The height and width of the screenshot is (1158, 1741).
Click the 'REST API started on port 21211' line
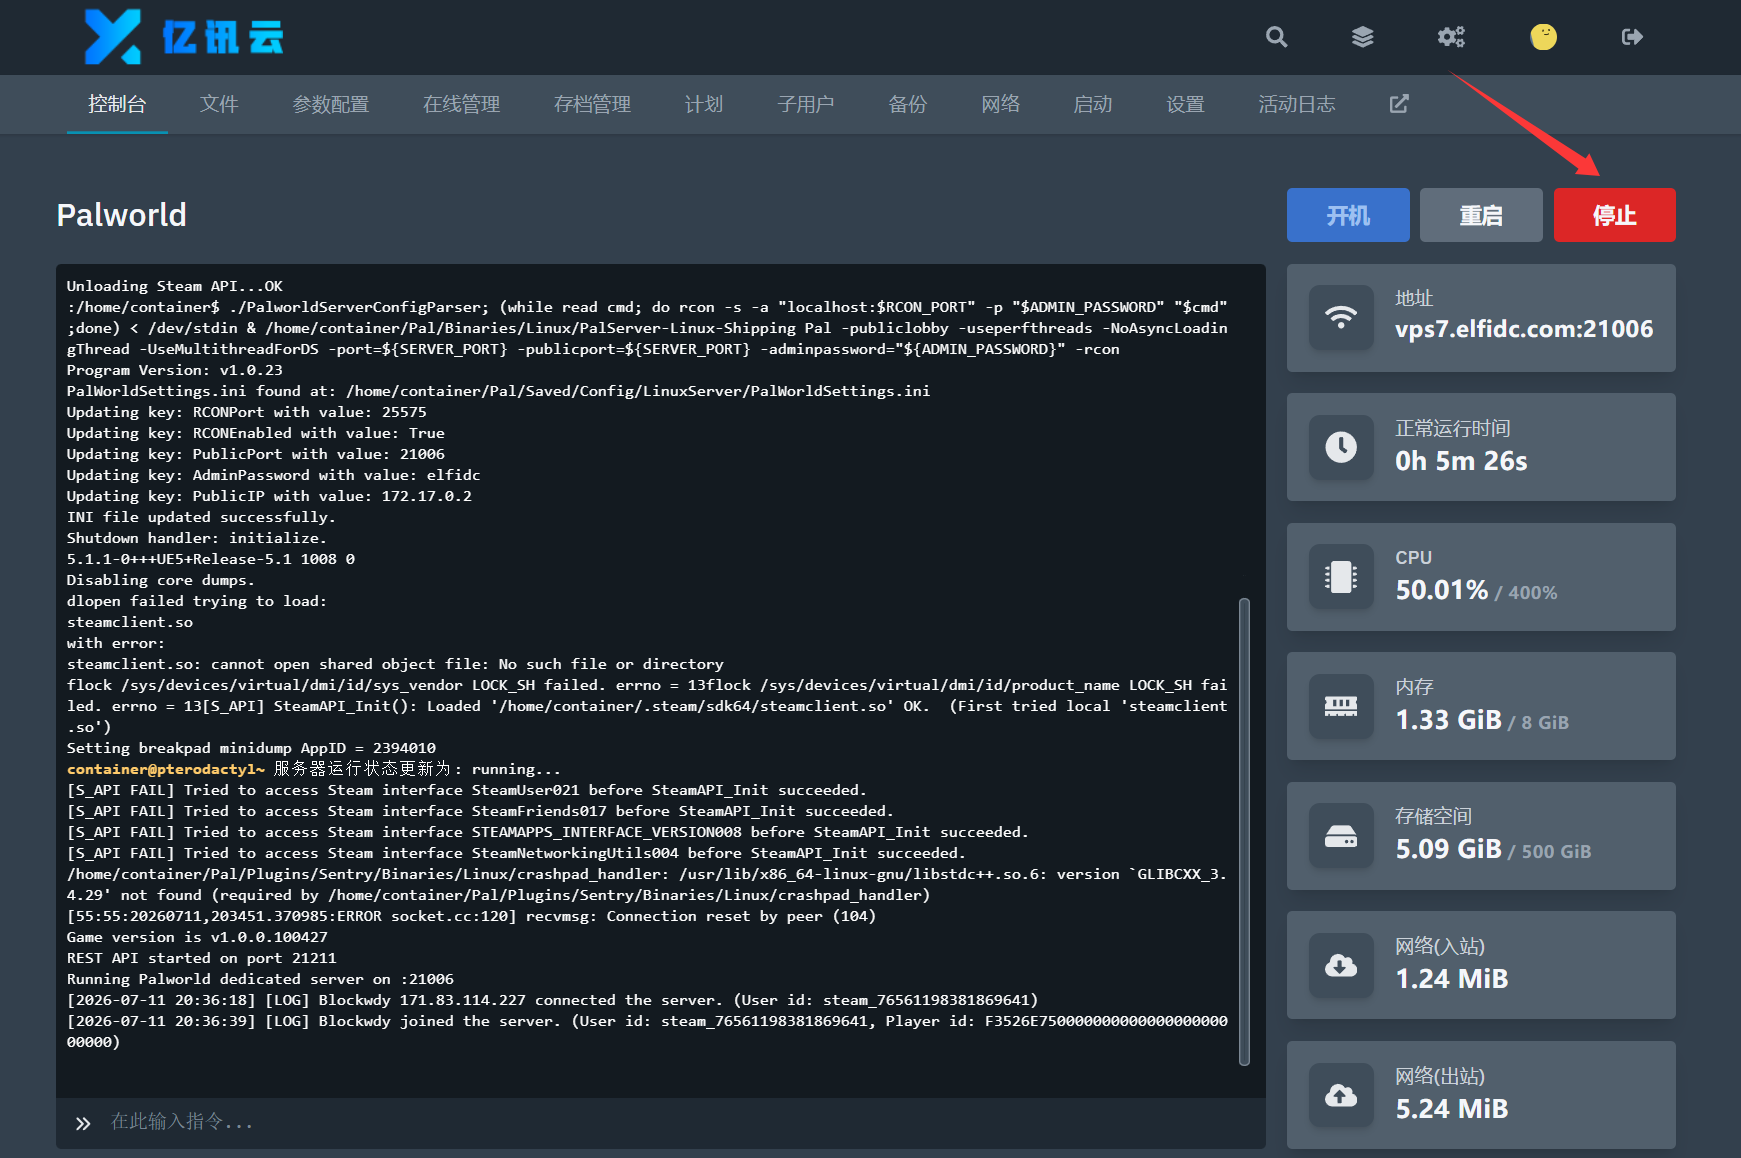pyautogui.click(x=202, y=958)
